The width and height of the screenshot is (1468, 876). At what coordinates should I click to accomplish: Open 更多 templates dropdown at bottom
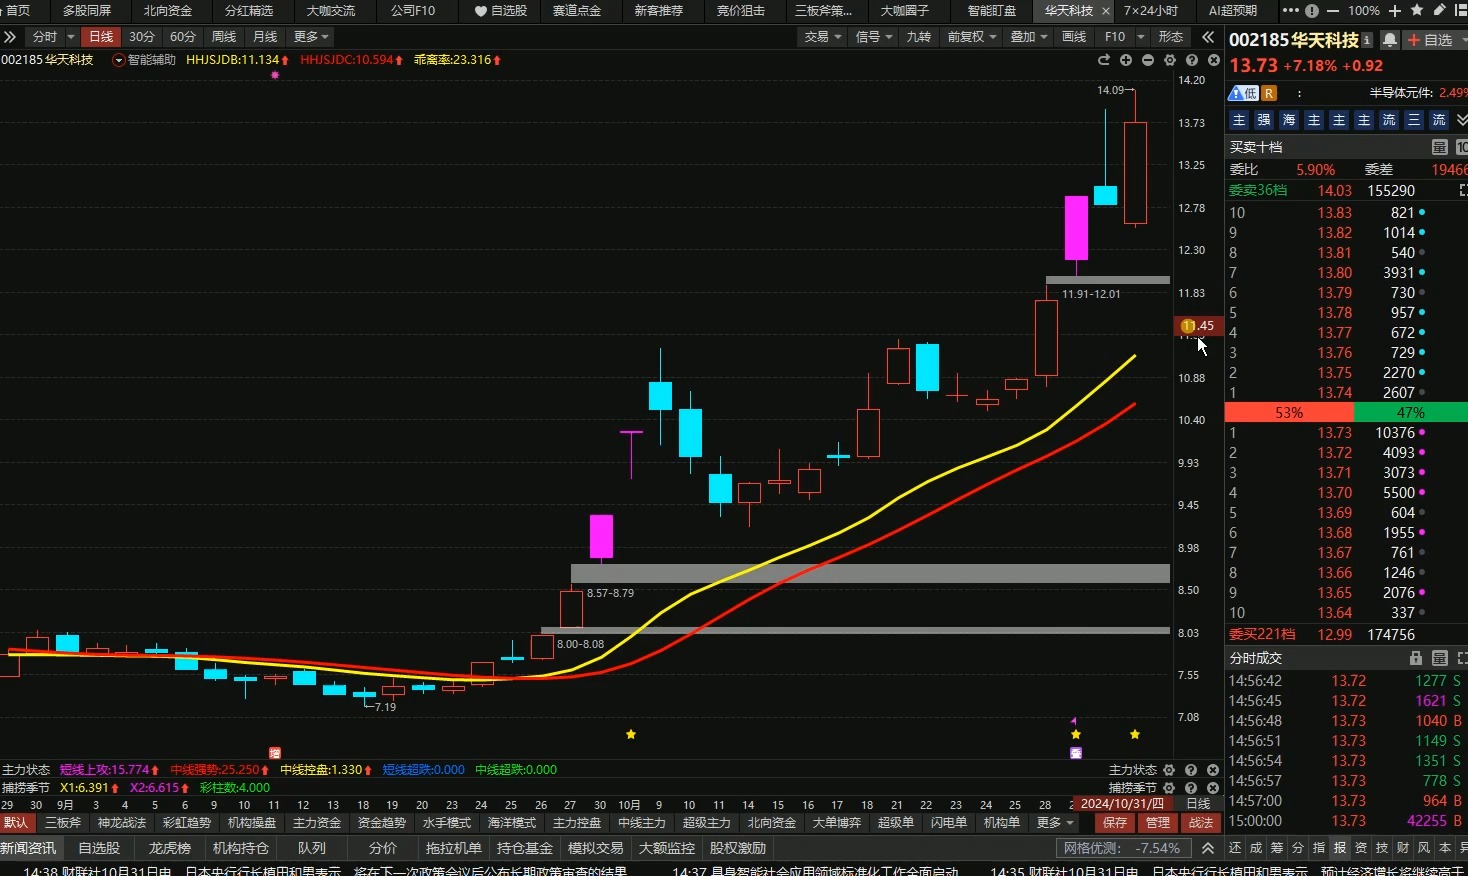point(1055,823)
